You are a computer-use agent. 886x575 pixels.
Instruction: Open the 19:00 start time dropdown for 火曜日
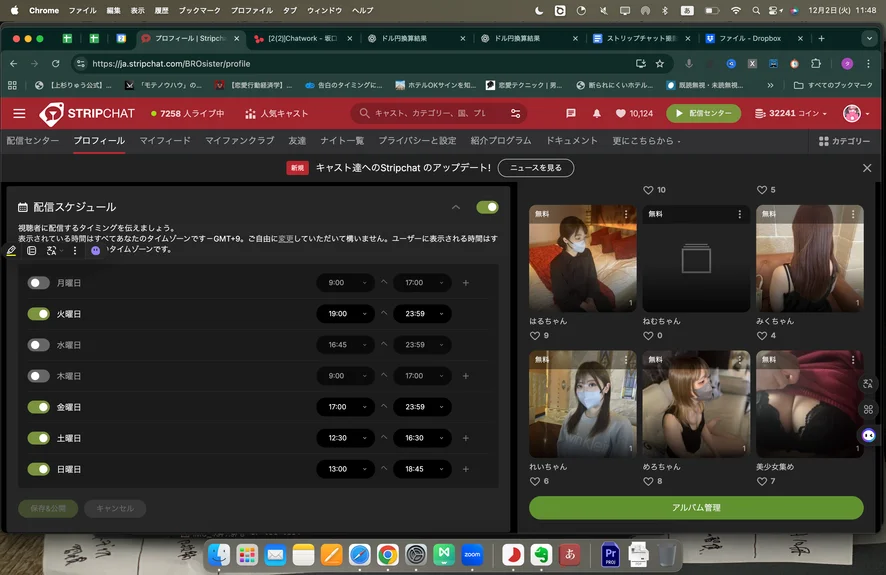click(x=345, y=314)
